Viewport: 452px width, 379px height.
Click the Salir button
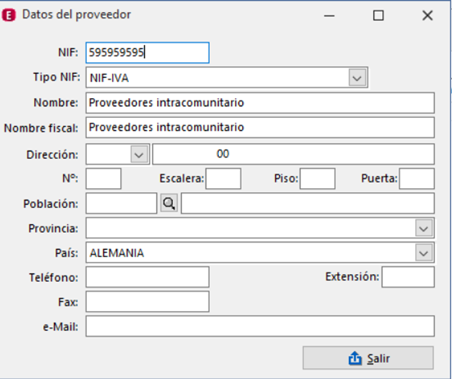point(368,358)
